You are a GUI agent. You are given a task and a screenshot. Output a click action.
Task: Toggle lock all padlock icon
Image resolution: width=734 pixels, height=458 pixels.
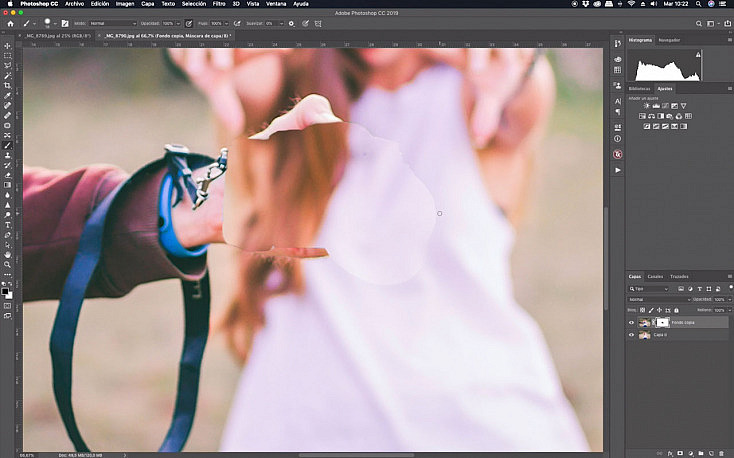(676, 310)
